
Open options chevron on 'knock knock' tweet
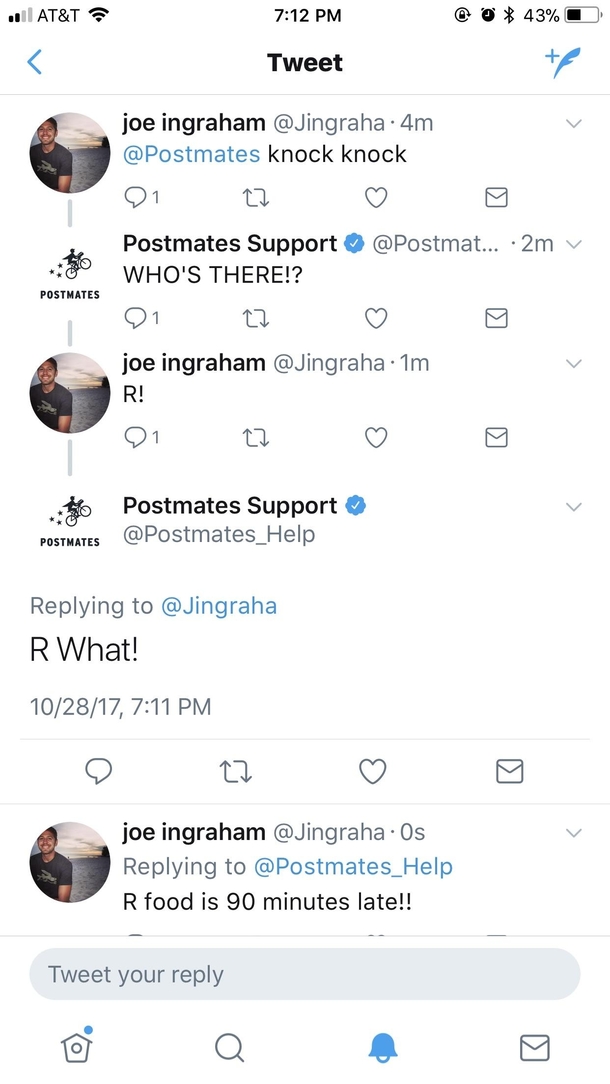573,123
